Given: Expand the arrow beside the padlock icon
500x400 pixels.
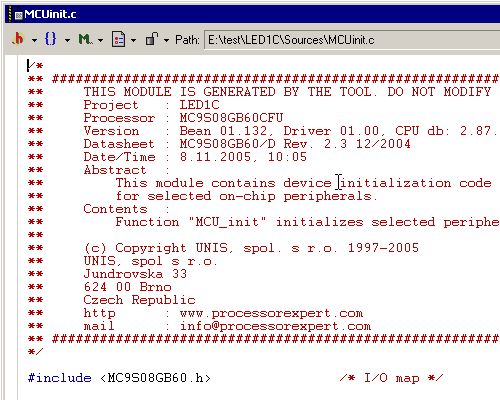Looking at the screenshot, I should point(166,40).
